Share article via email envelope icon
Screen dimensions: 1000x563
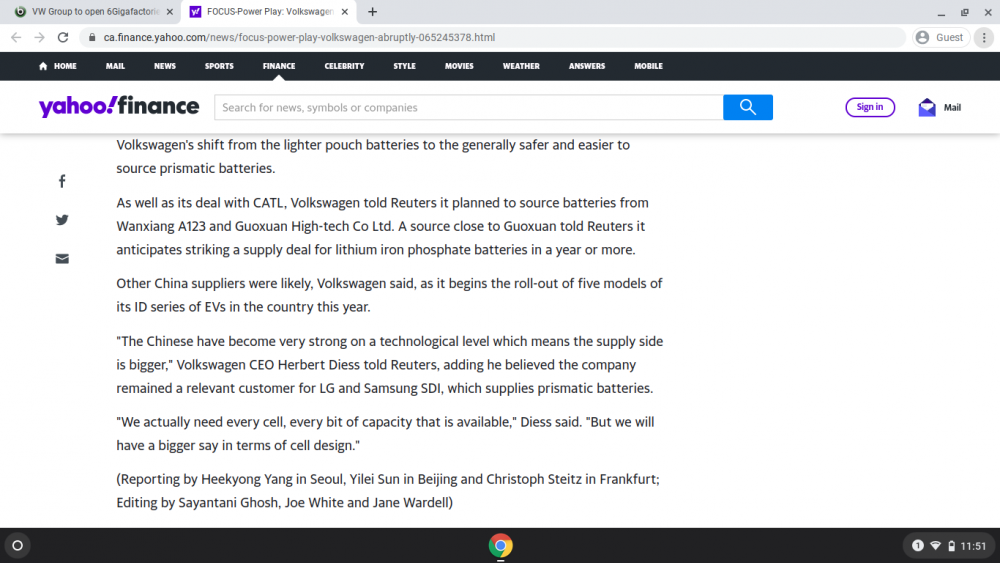click(x=62, y=259)
